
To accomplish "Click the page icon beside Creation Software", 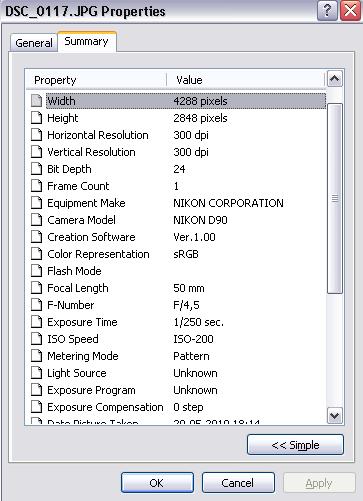I will pyautogui.click(x=37, y=237).
